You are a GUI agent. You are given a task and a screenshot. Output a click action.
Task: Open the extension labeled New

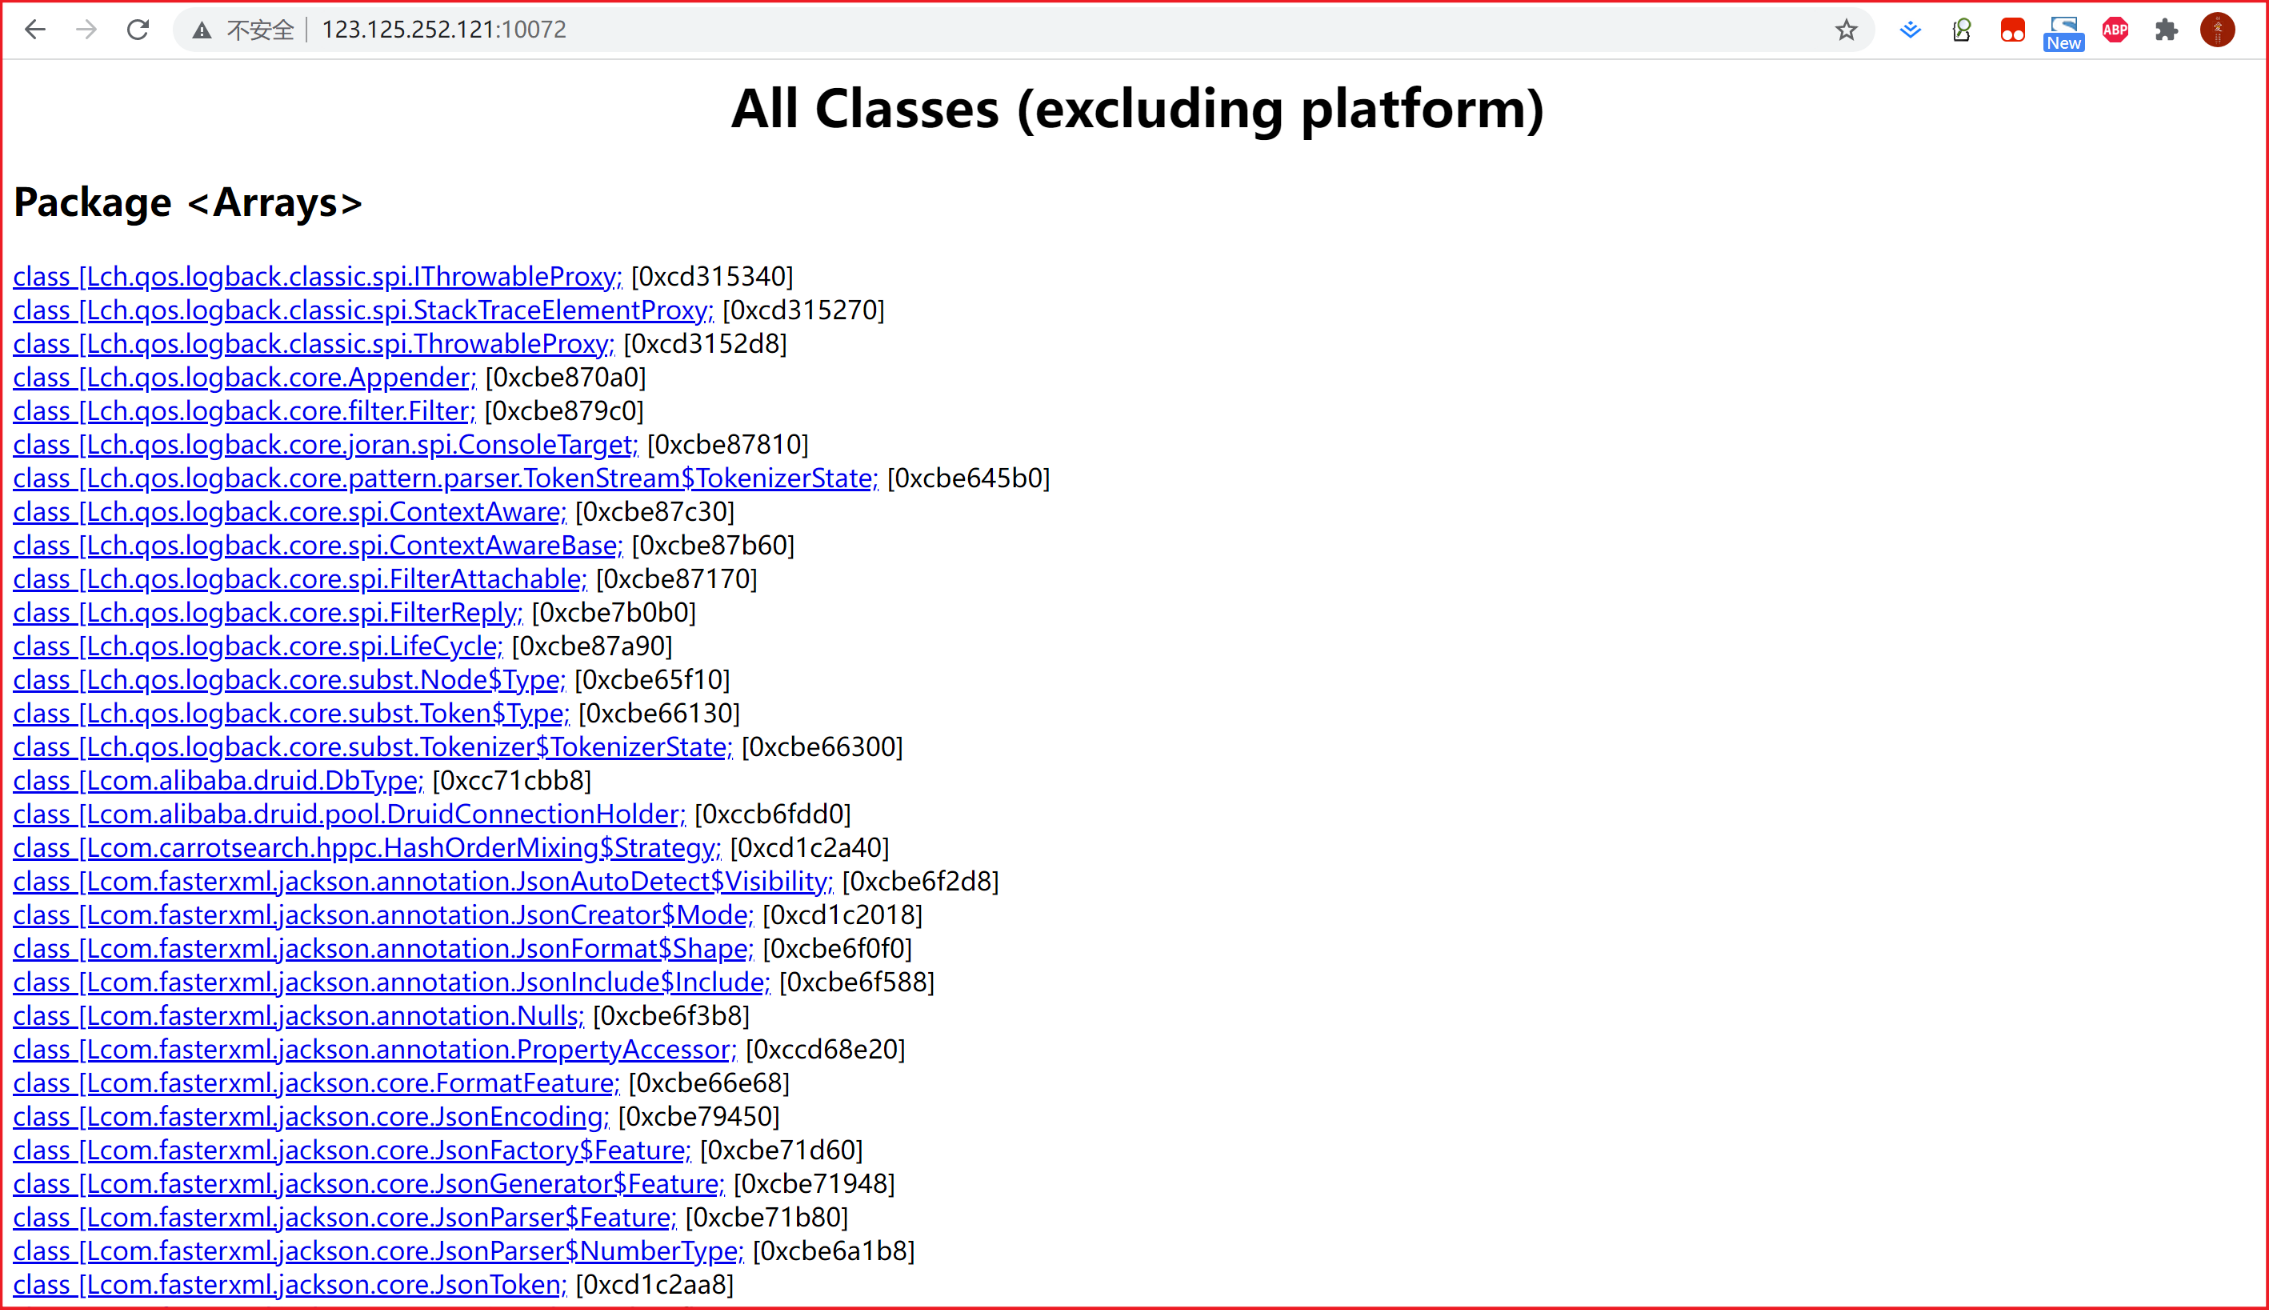pyautogui.click(x=2064, y=32)
